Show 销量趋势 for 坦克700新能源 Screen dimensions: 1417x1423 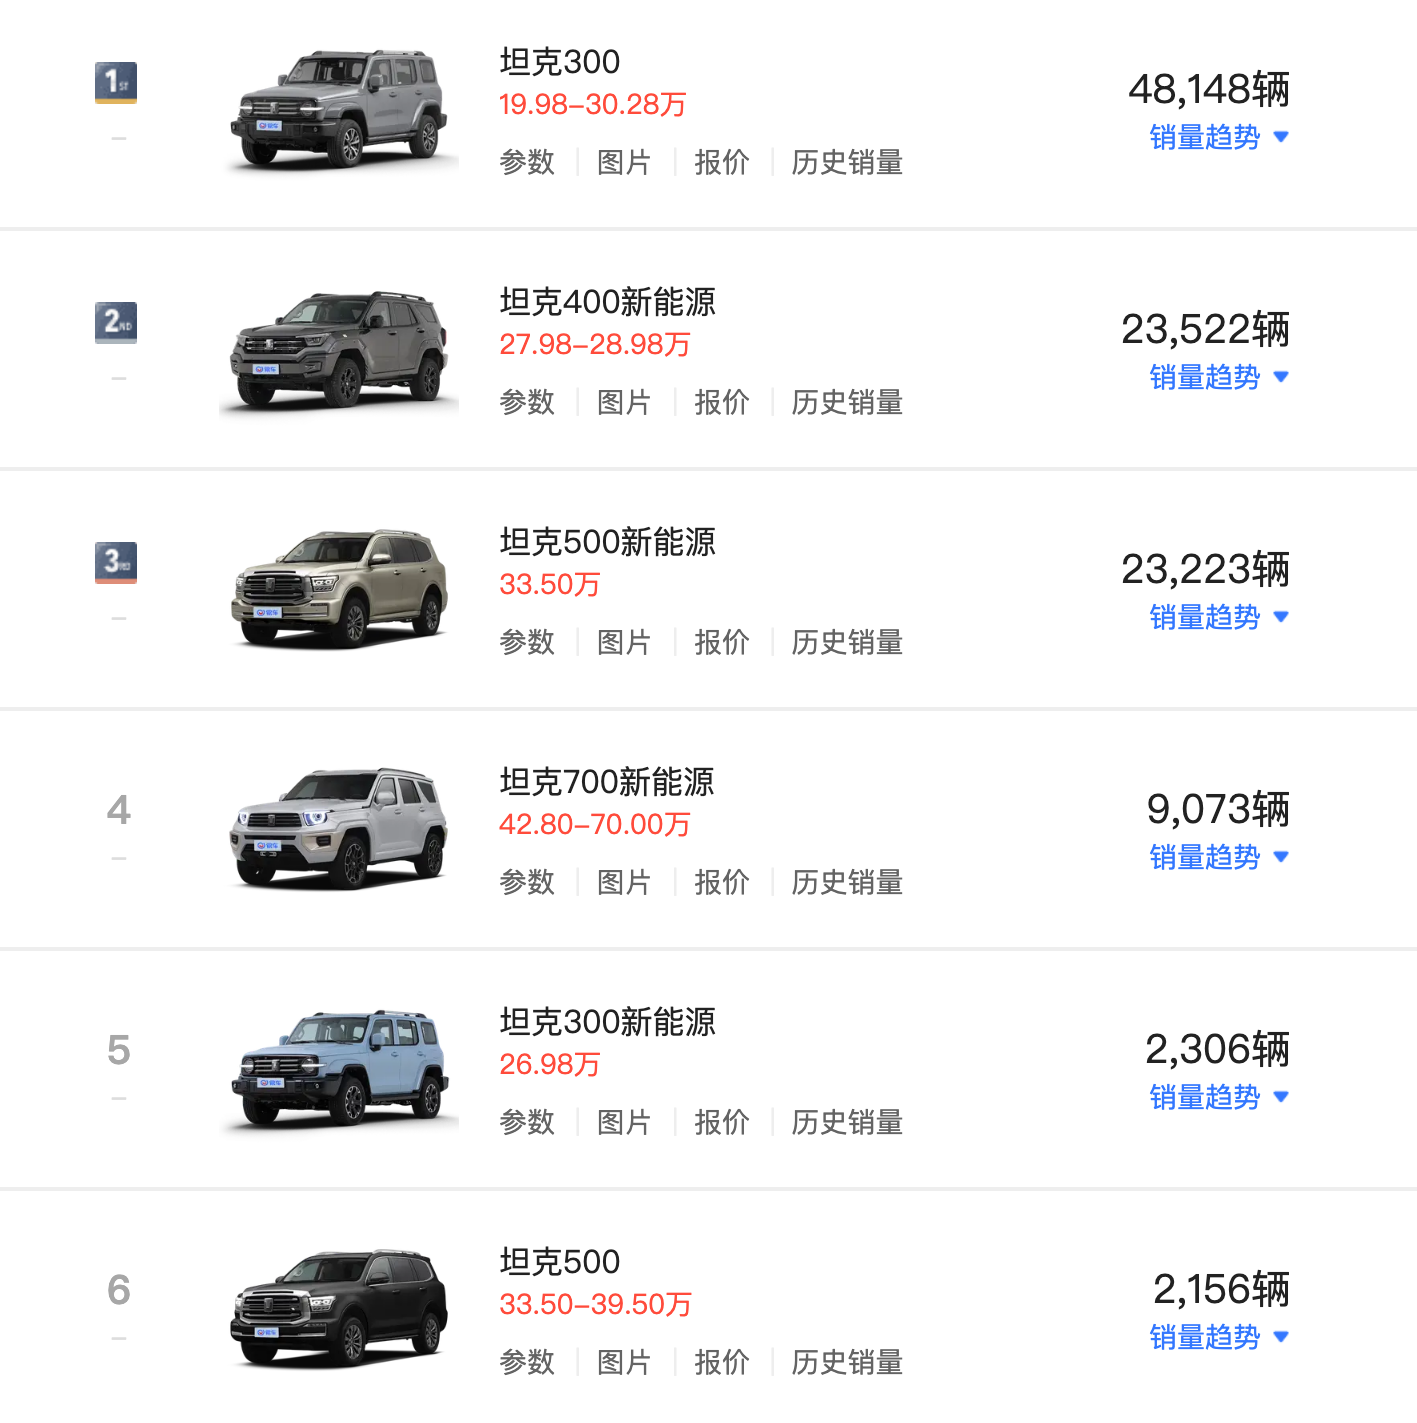[1218, 857]
